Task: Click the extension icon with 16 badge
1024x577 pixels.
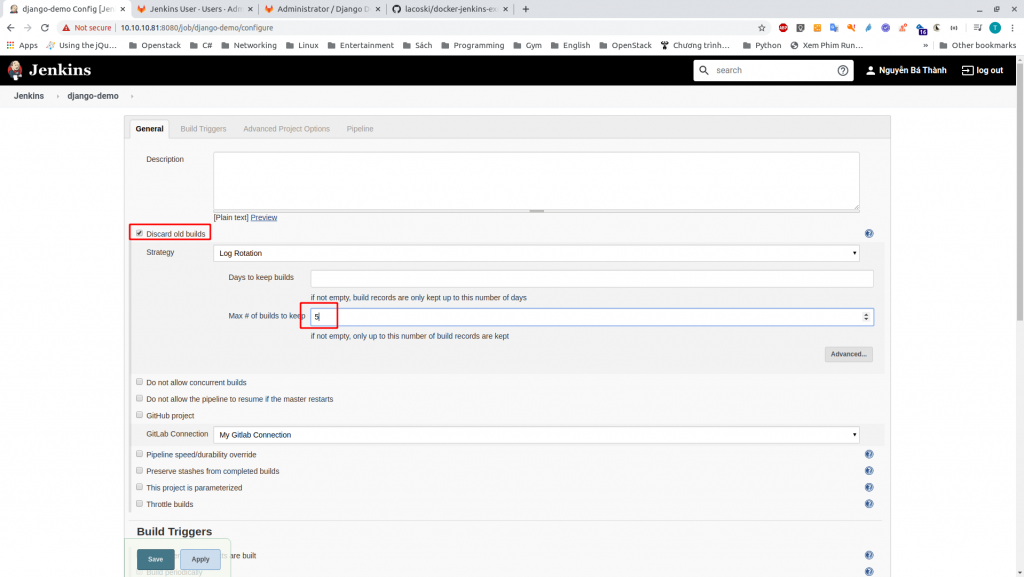Action: point(921,29)
